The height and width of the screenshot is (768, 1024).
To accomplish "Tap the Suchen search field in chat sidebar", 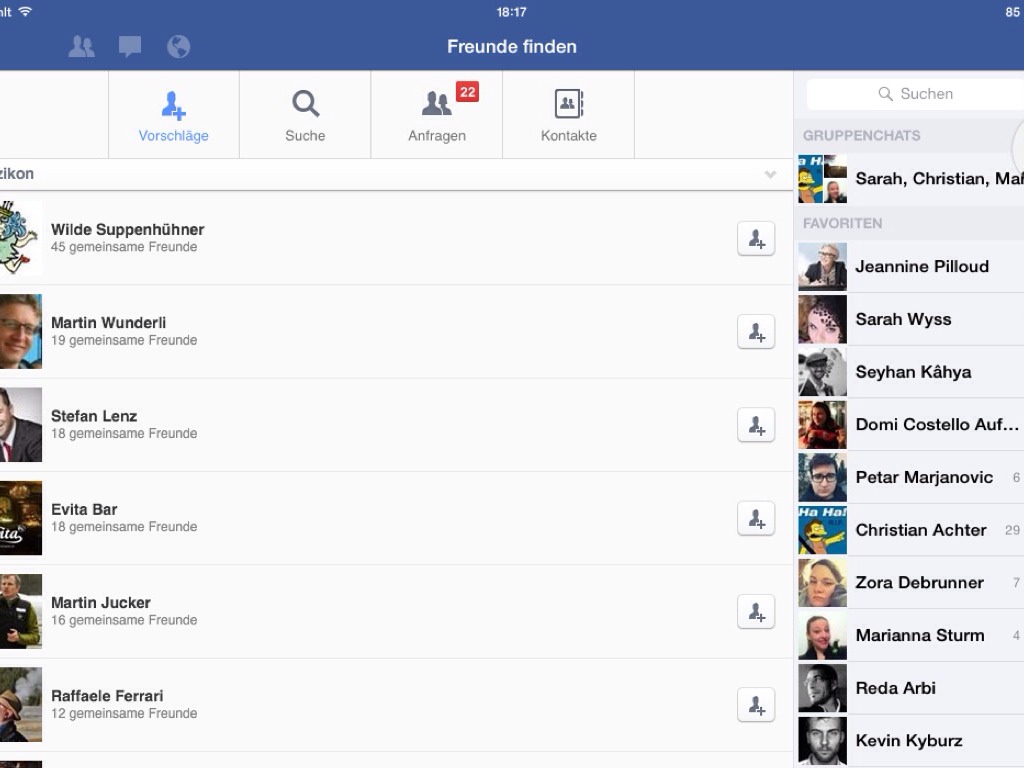I will coord(915,94).
